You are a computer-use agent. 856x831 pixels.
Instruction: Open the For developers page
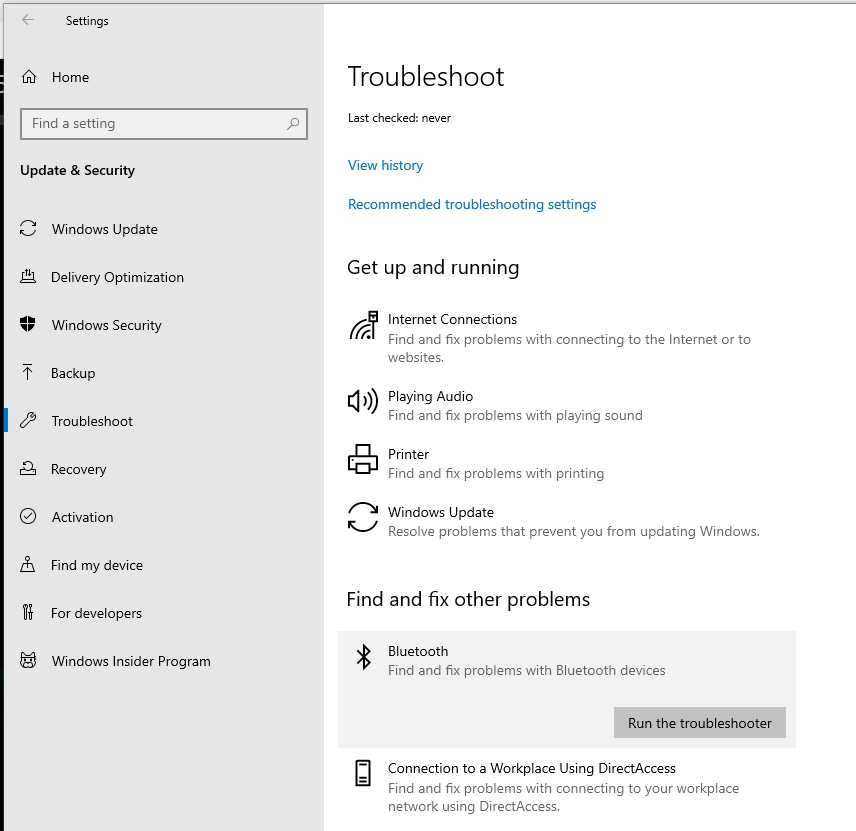pos(96,613)
